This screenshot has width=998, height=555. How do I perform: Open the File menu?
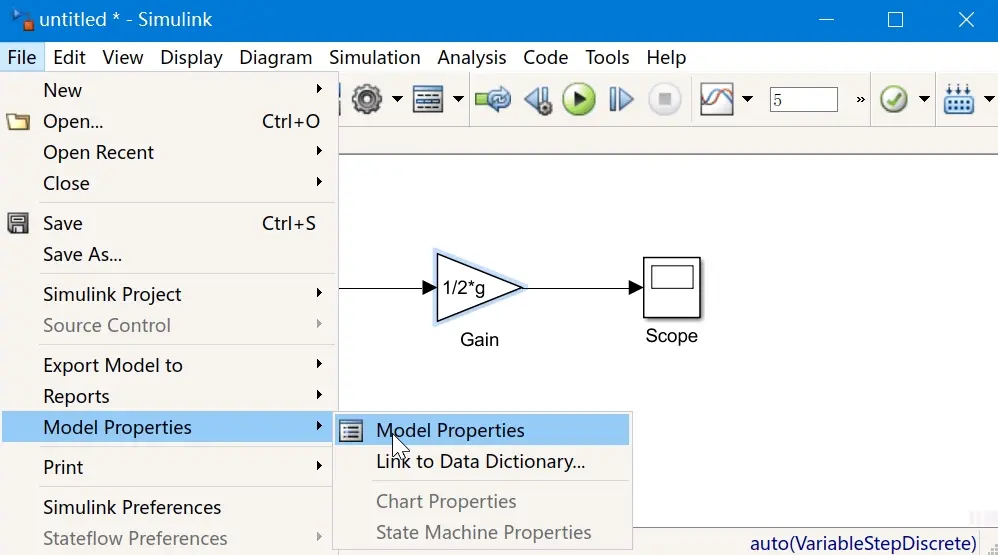point(22,57)
